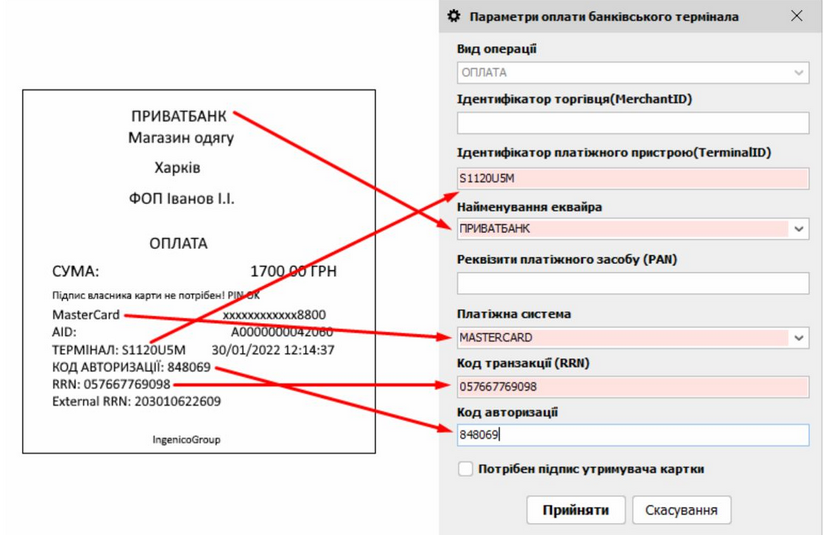Click the empty MerchantID input field
The height and width of the screenshot is (535, 823).
pos(632,124)
